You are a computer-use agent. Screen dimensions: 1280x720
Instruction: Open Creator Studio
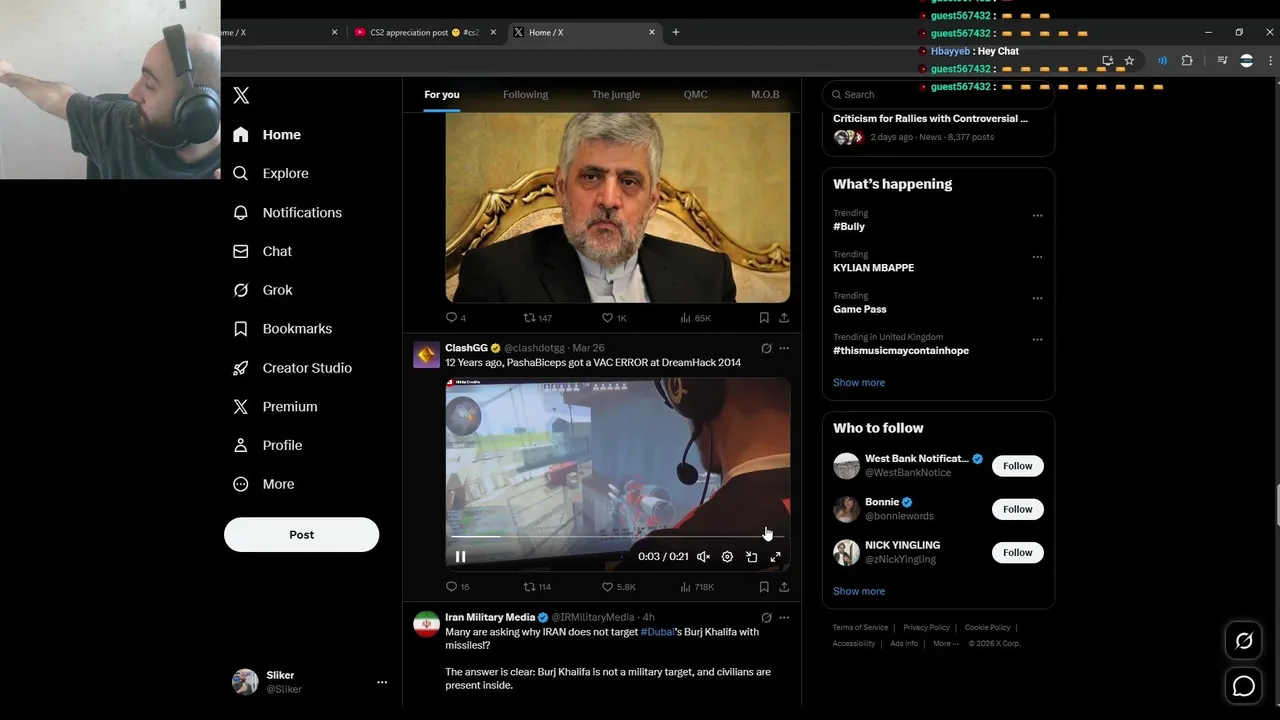point(292,368)
